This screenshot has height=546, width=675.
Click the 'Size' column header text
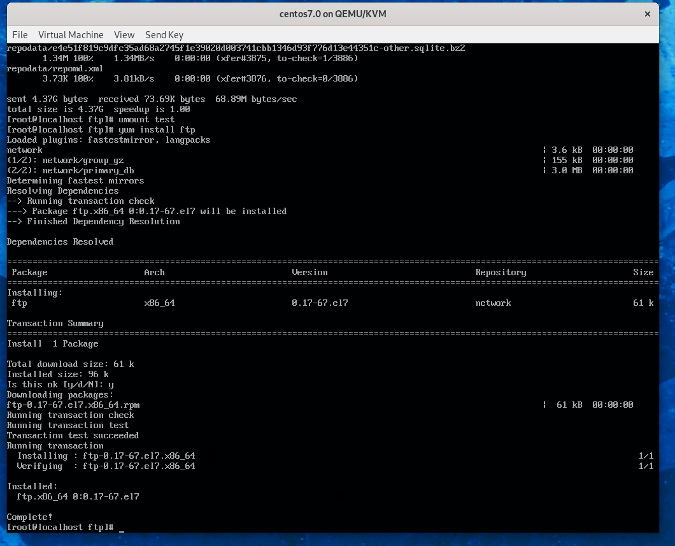643,272
